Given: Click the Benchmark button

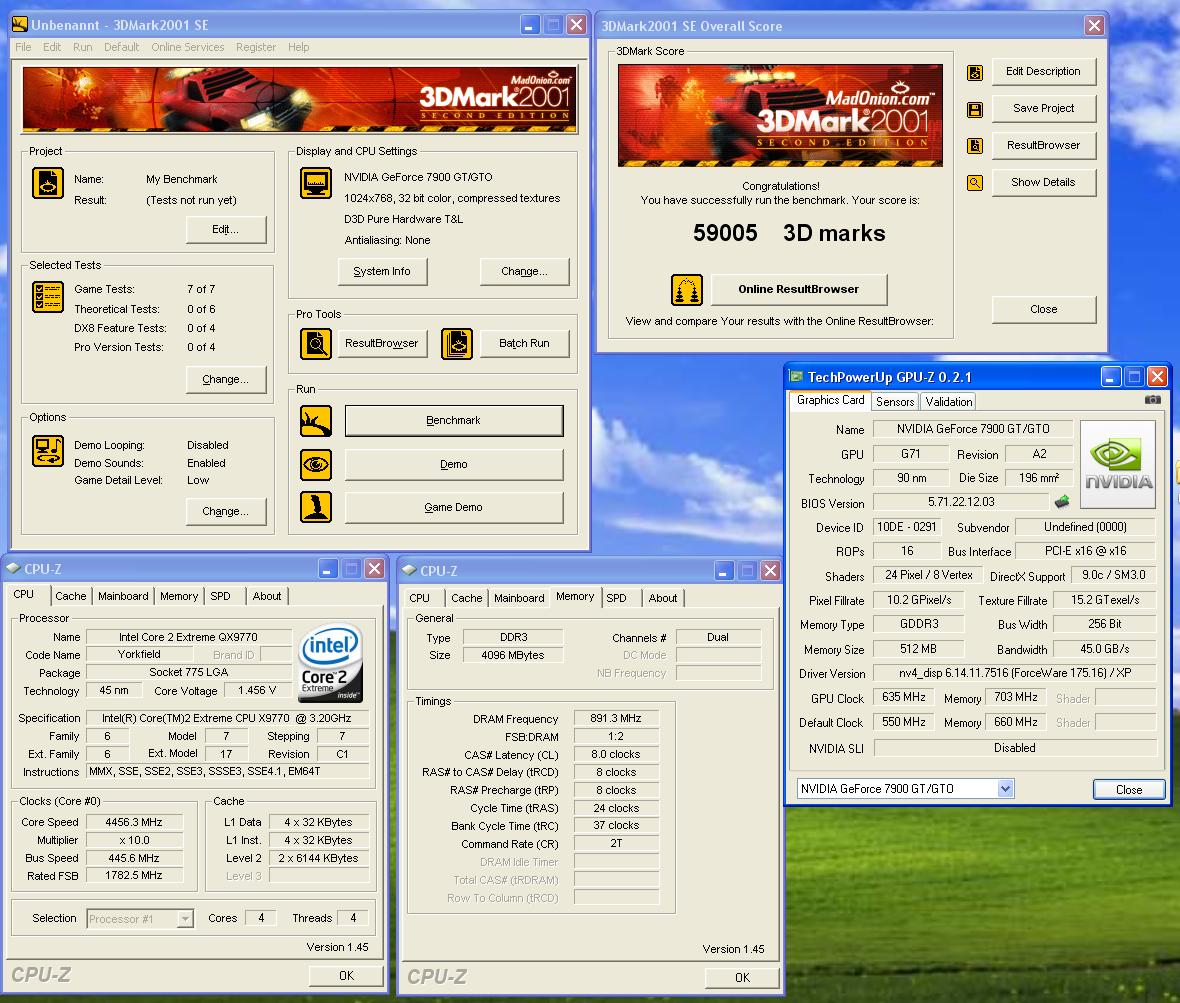Looking at the screenshot, I should 454,421.
